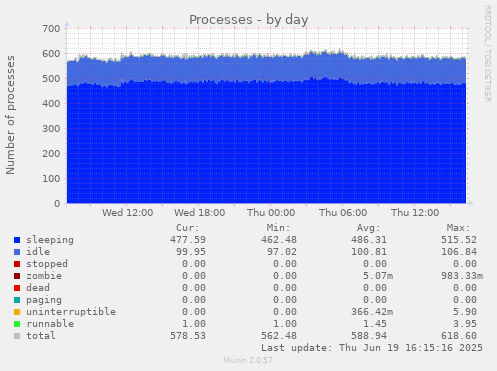Click idle minimum value 97.02

point(282,252)
